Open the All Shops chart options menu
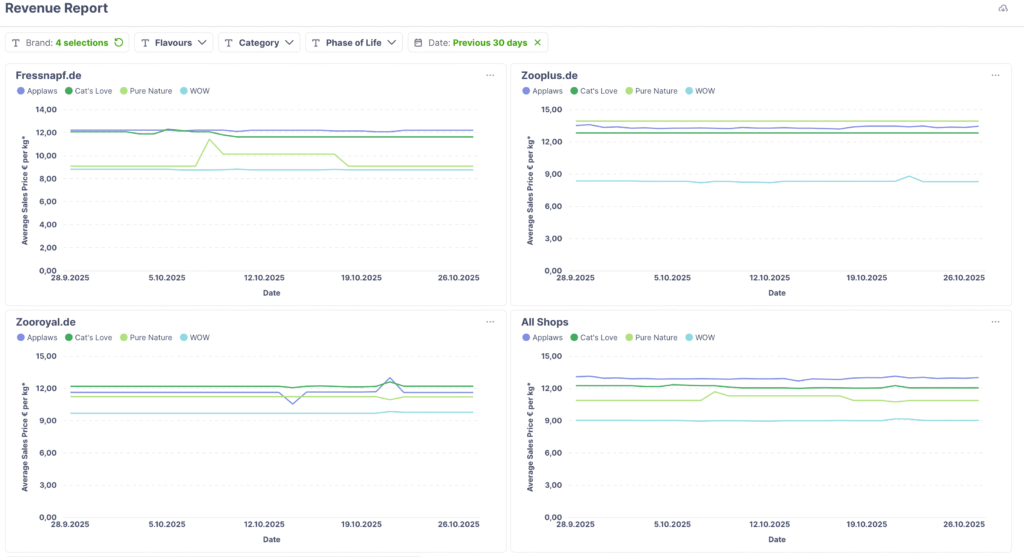1024x557 pixels. coord(995,322)
